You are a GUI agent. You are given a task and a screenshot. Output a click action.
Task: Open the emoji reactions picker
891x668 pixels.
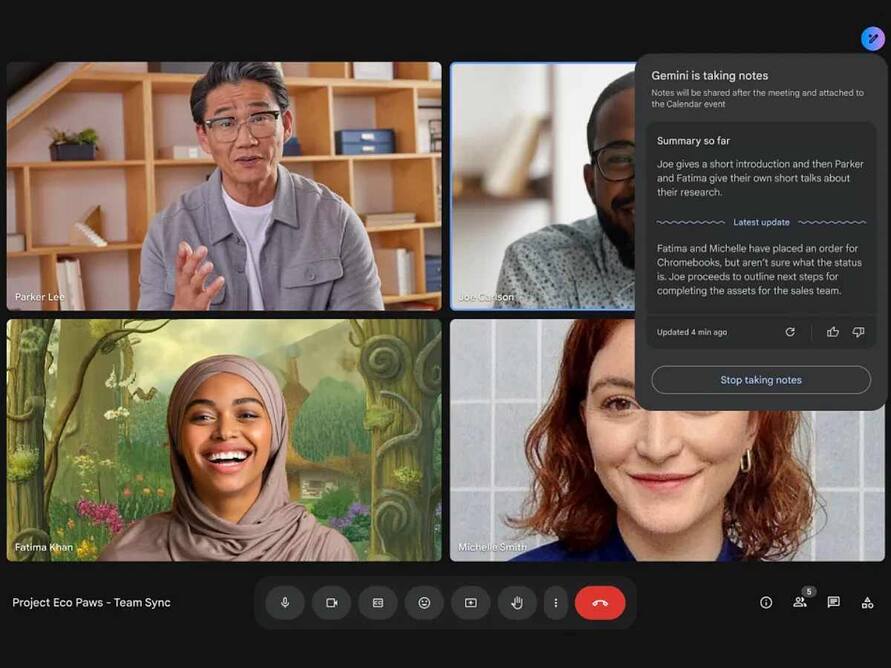click(x=424, y=603)
